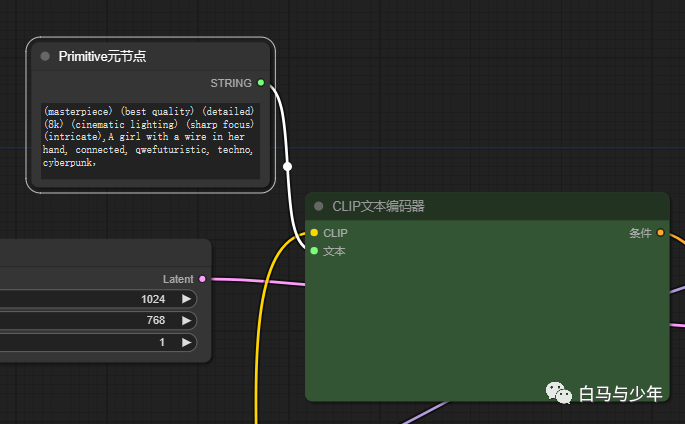
Task: Select the reroute dot on the white wire
Action: [x=287, y=166]
